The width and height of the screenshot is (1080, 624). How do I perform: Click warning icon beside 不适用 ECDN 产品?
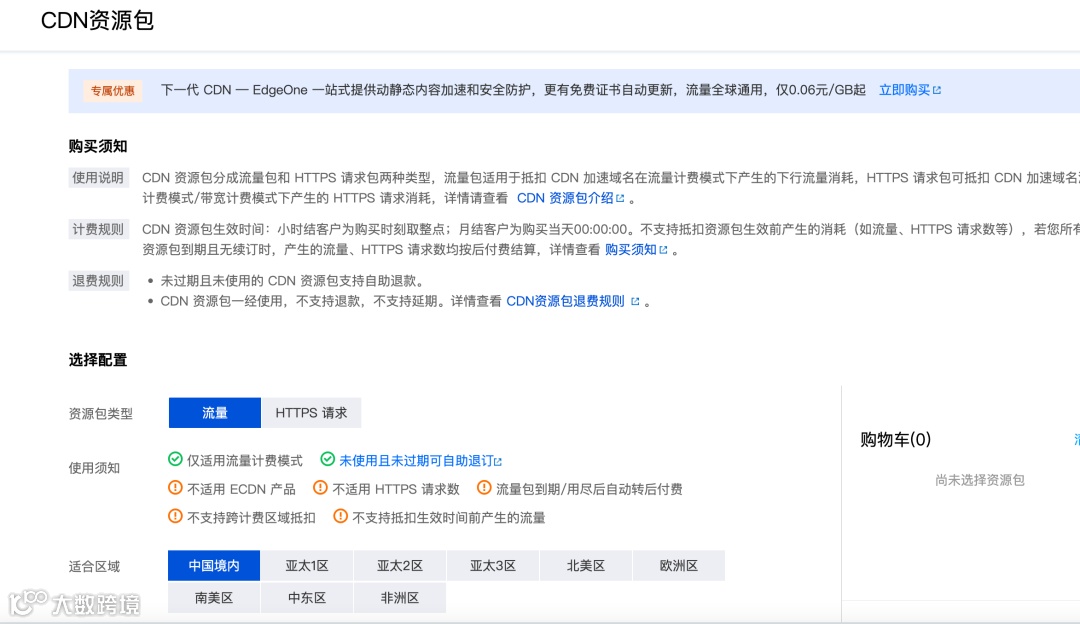(x=176, y=488)
